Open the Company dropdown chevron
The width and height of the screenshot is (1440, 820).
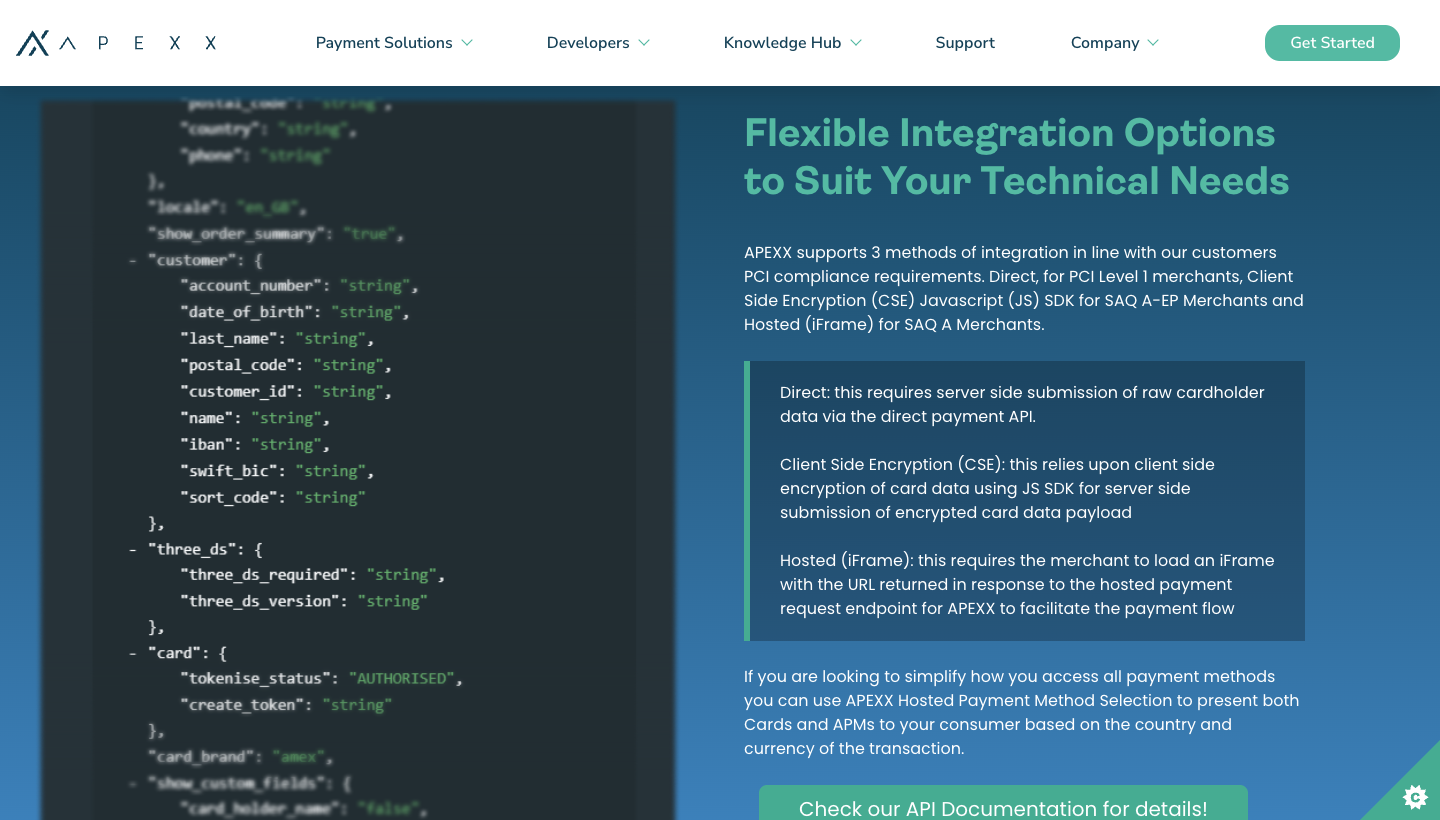[x=1153, y=43]
